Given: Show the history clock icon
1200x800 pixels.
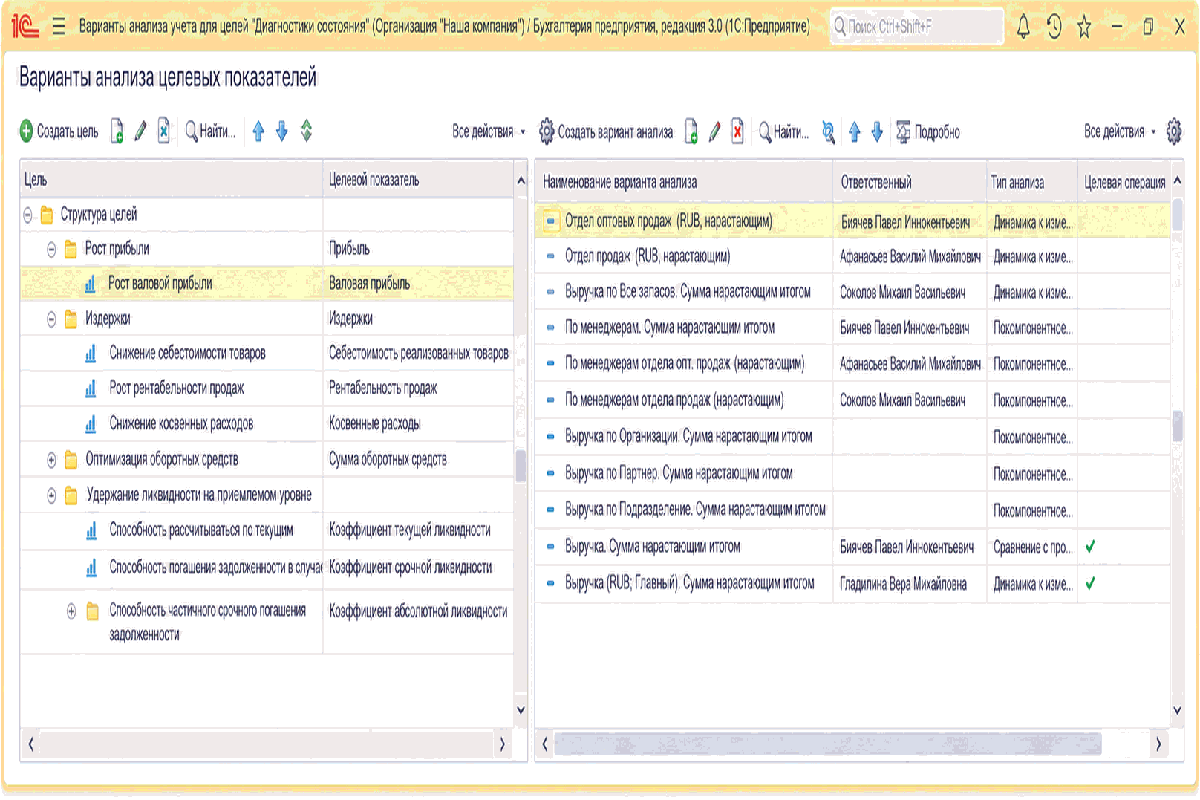Looking at the screenshot, I should point(1054,28).
